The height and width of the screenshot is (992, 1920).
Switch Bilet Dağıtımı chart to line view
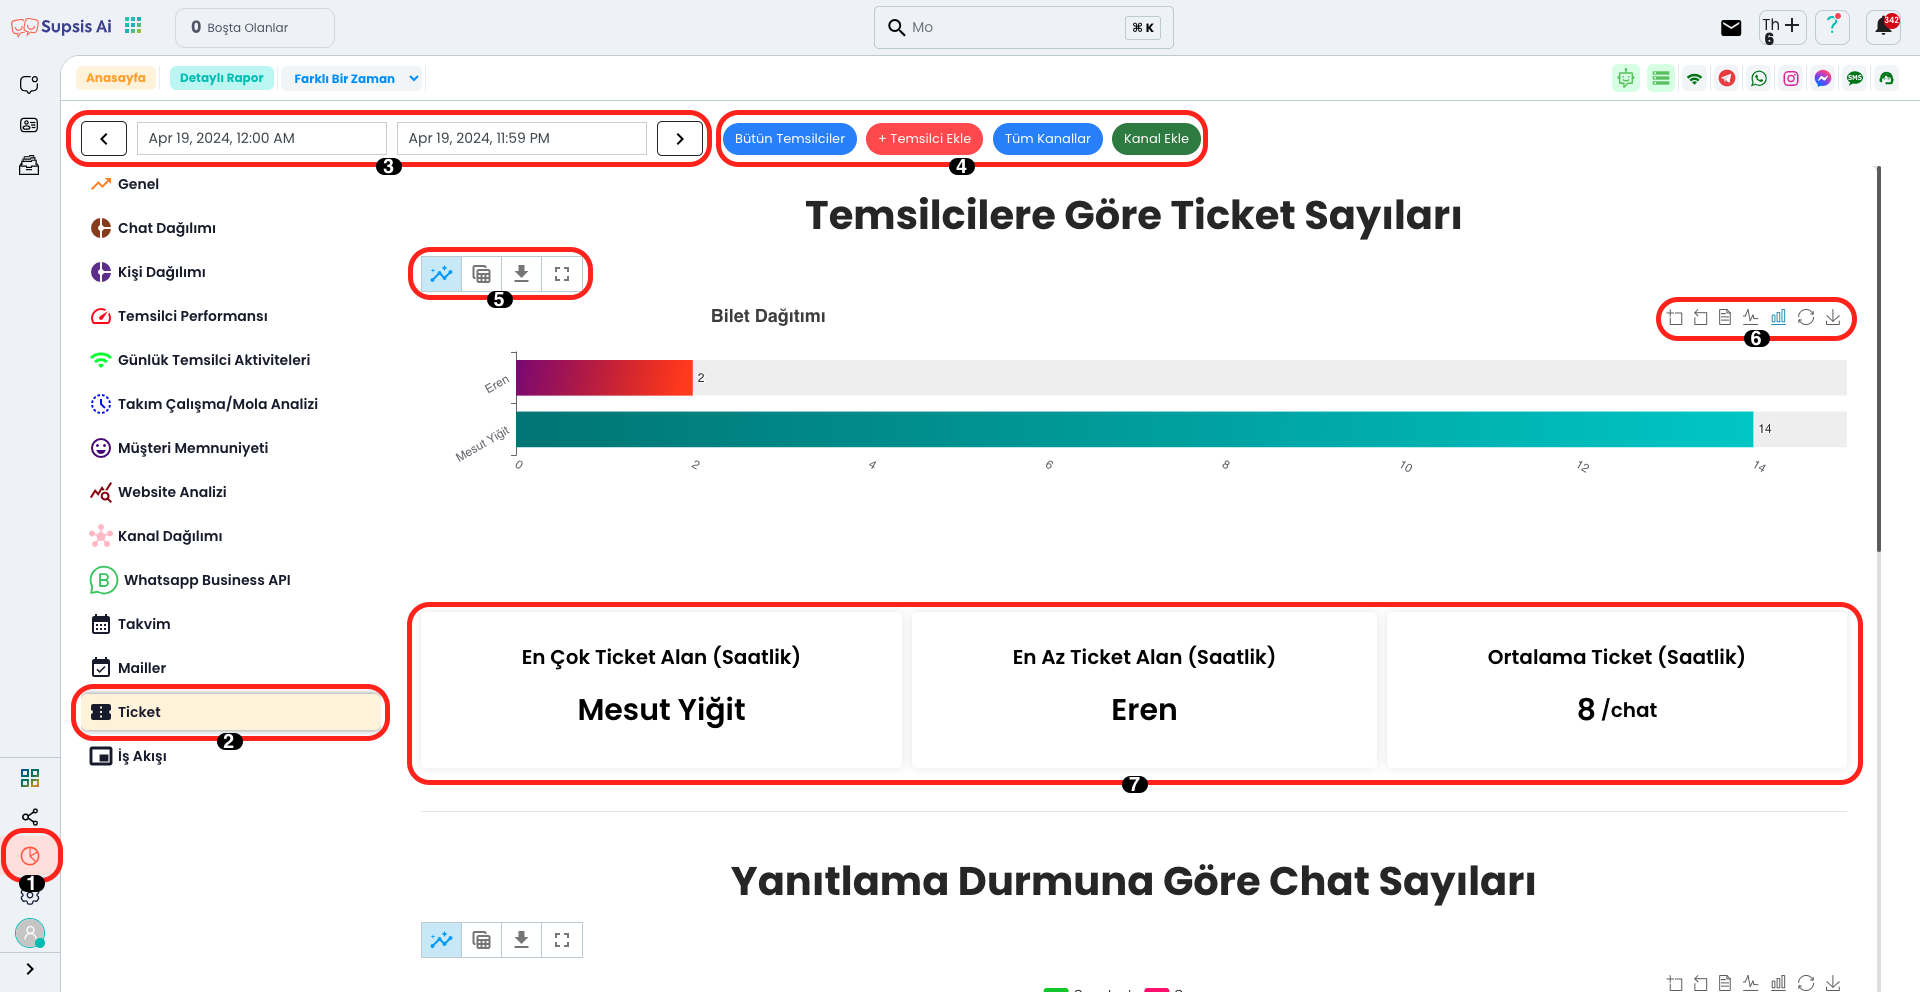1751,317
